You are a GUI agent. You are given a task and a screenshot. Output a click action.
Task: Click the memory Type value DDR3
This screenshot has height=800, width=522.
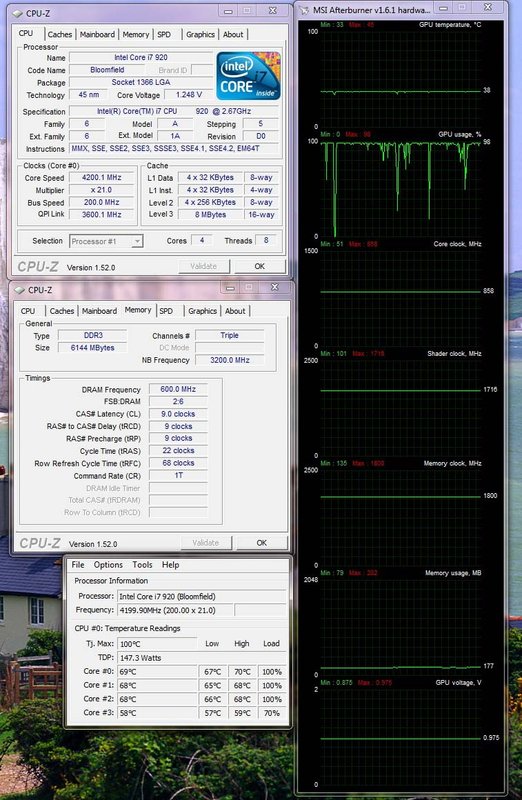click(93, 336)
